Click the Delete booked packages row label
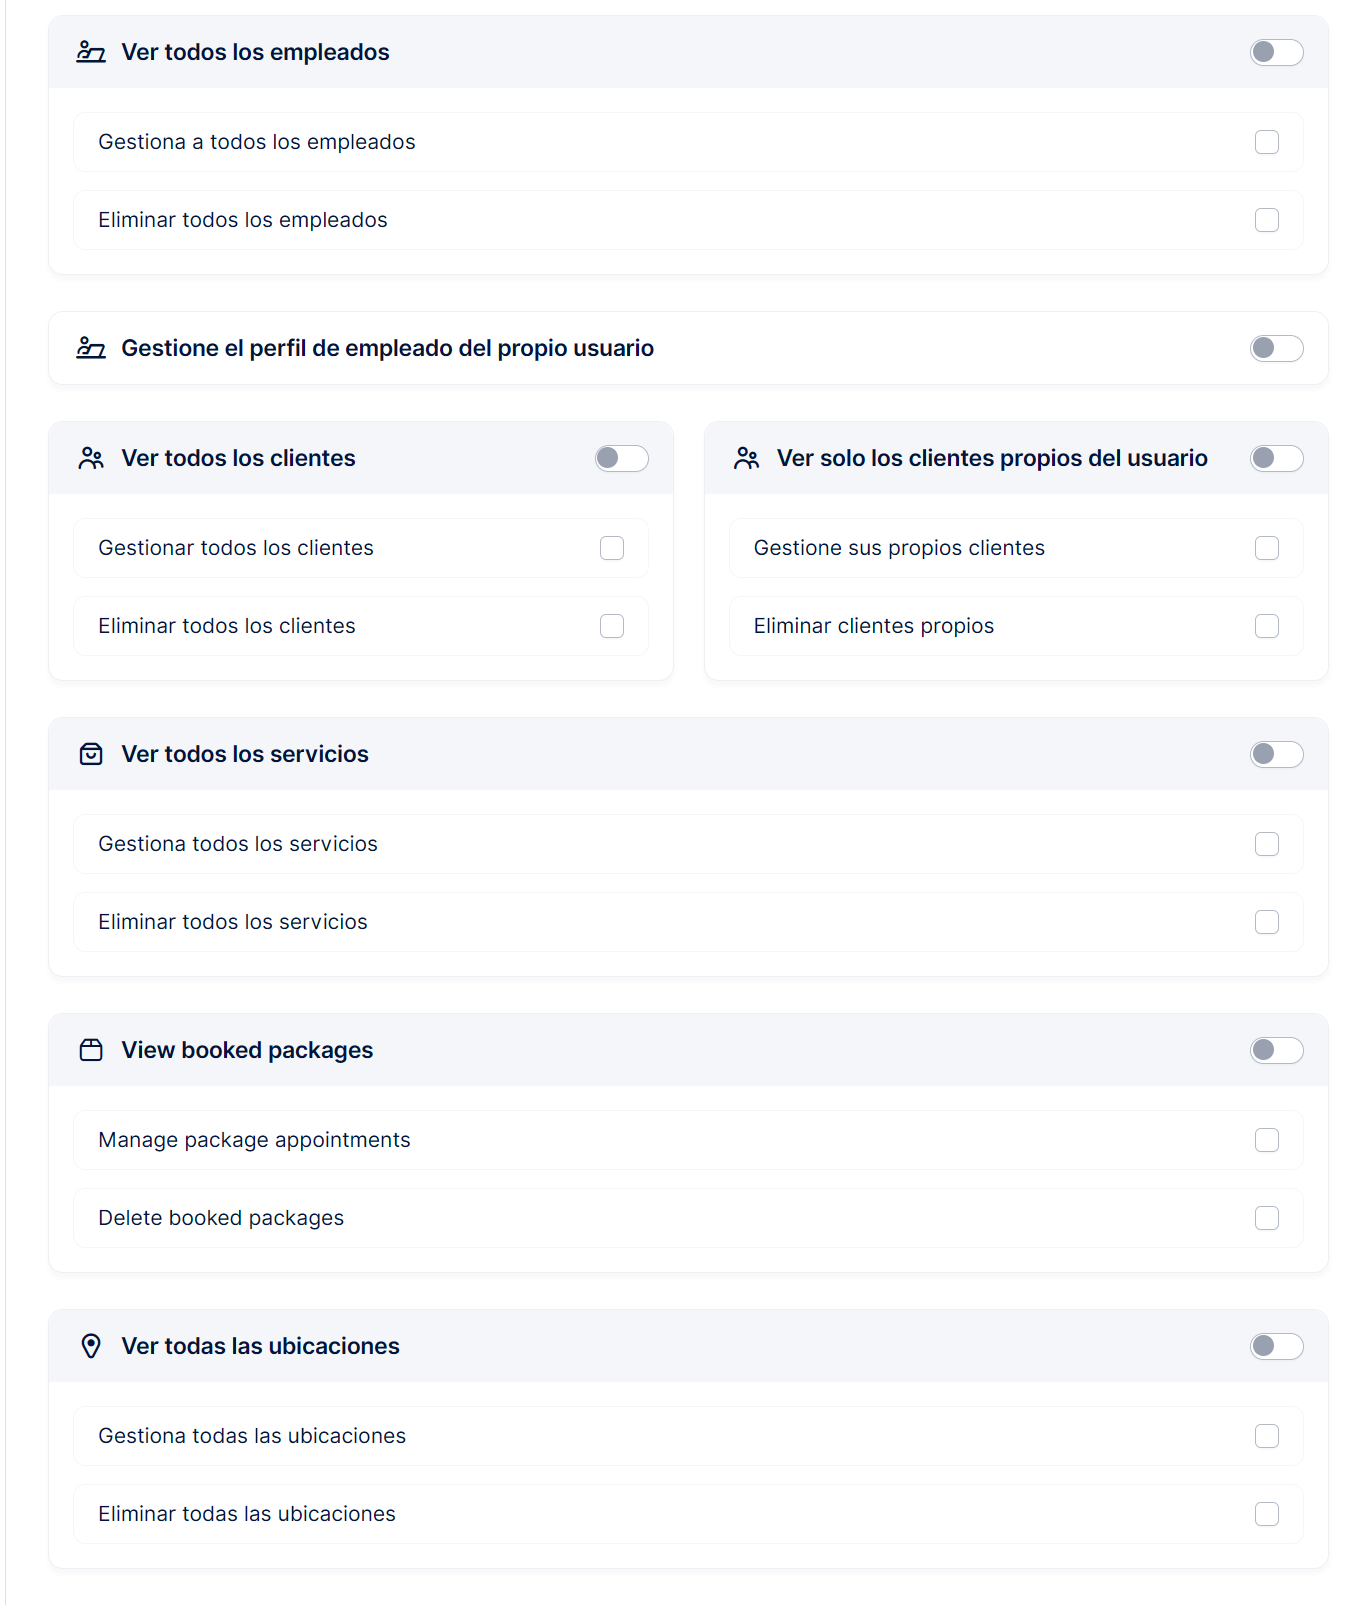1364x1605 pixels. 221,1218
